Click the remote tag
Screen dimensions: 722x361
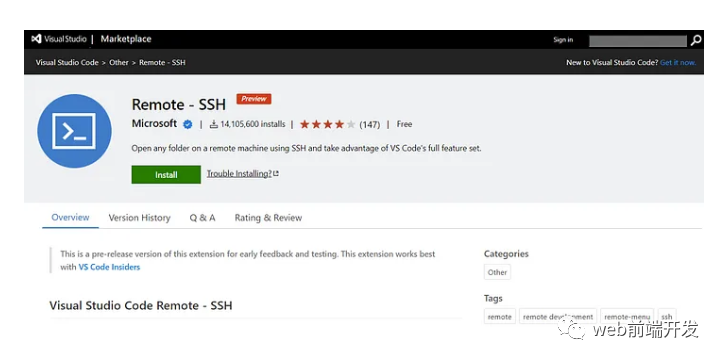click(500, 317)
